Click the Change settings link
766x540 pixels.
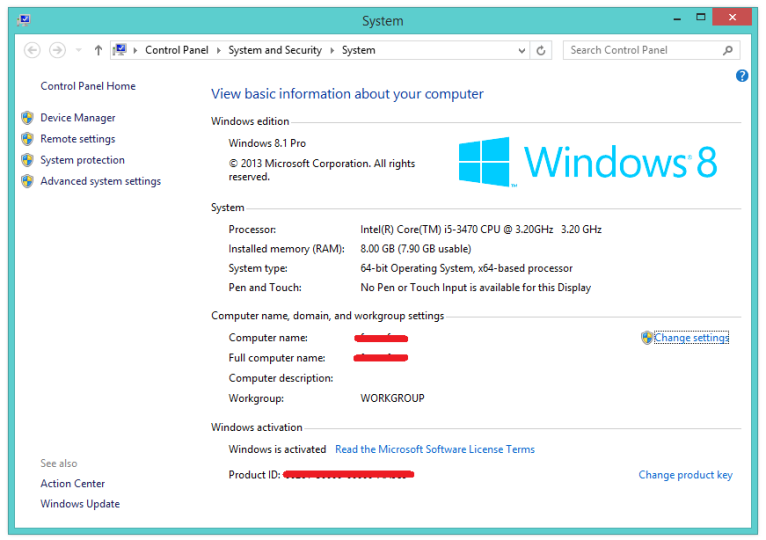click(691, 337)
